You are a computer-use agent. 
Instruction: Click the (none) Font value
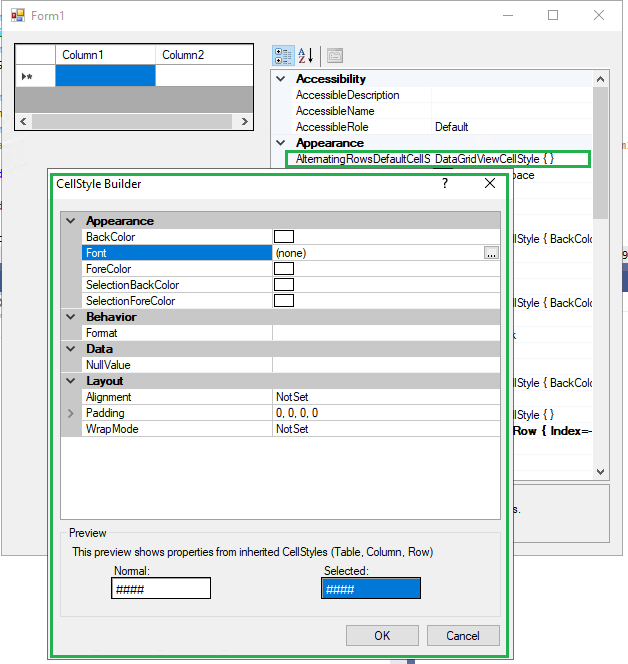[290, 253]
